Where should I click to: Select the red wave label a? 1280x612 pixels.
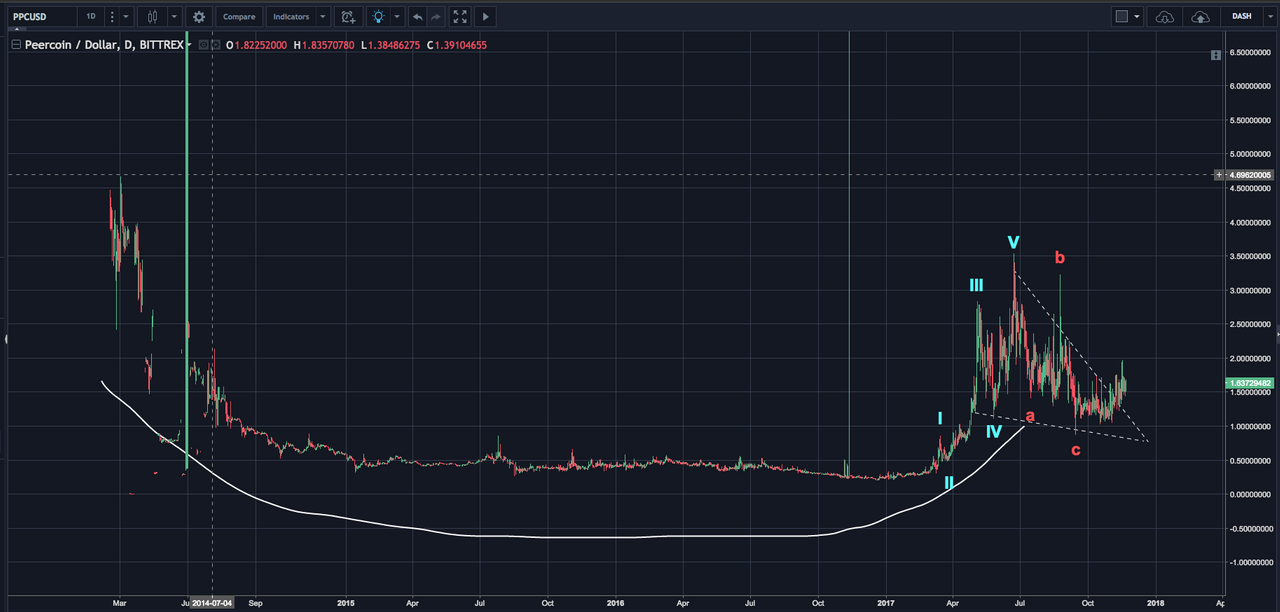click(x=1030, y=416)
